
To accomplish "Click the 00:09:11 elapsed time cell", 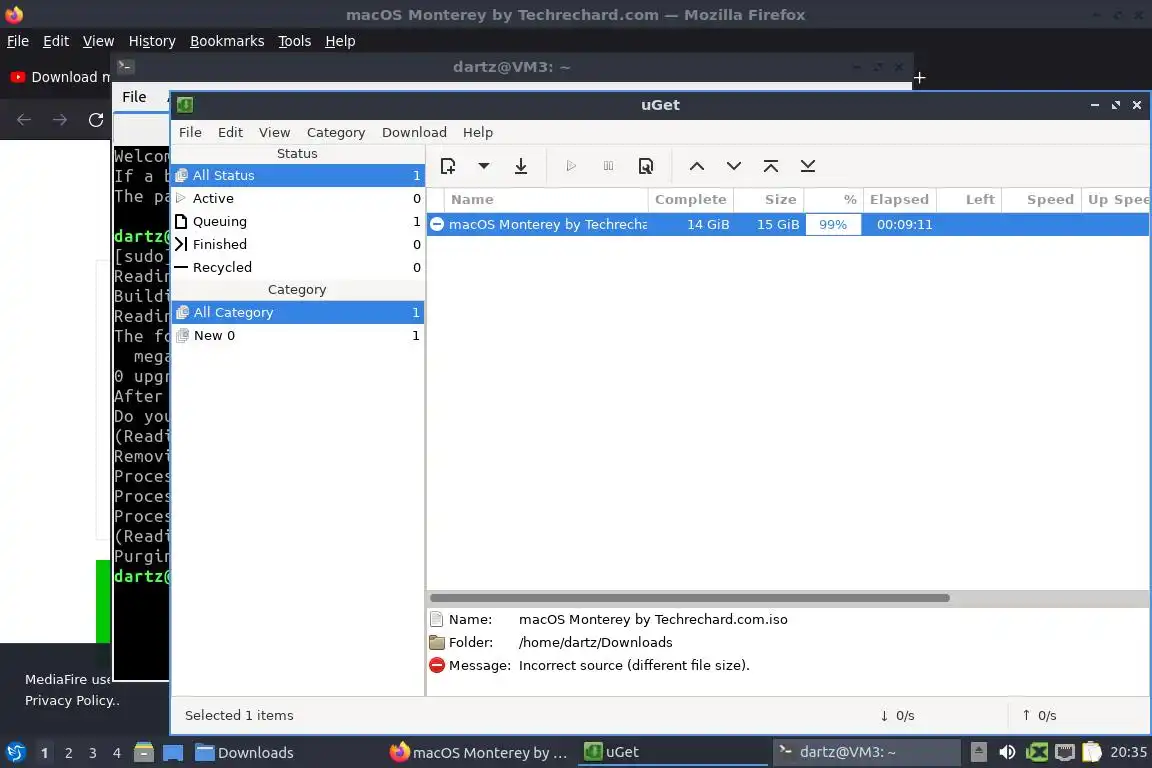I will [904, 224].
